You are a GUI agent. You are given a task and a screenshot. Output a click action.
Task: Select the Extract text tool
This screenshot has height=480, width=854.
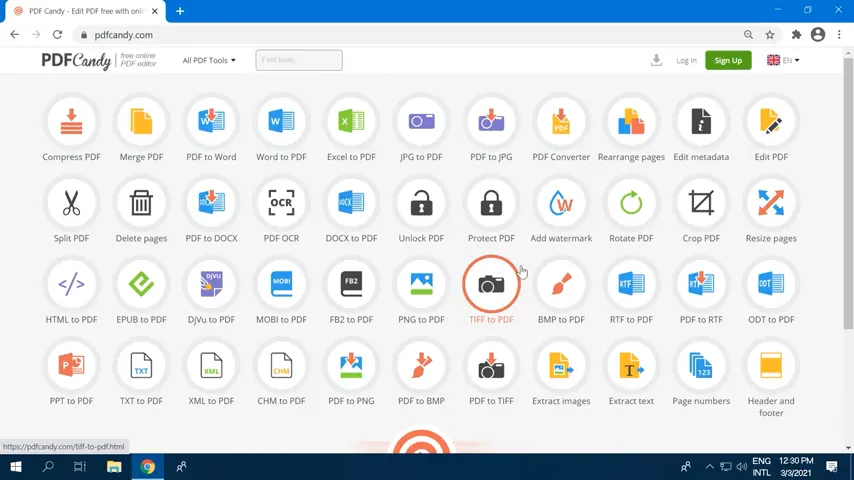pos(631,365)
